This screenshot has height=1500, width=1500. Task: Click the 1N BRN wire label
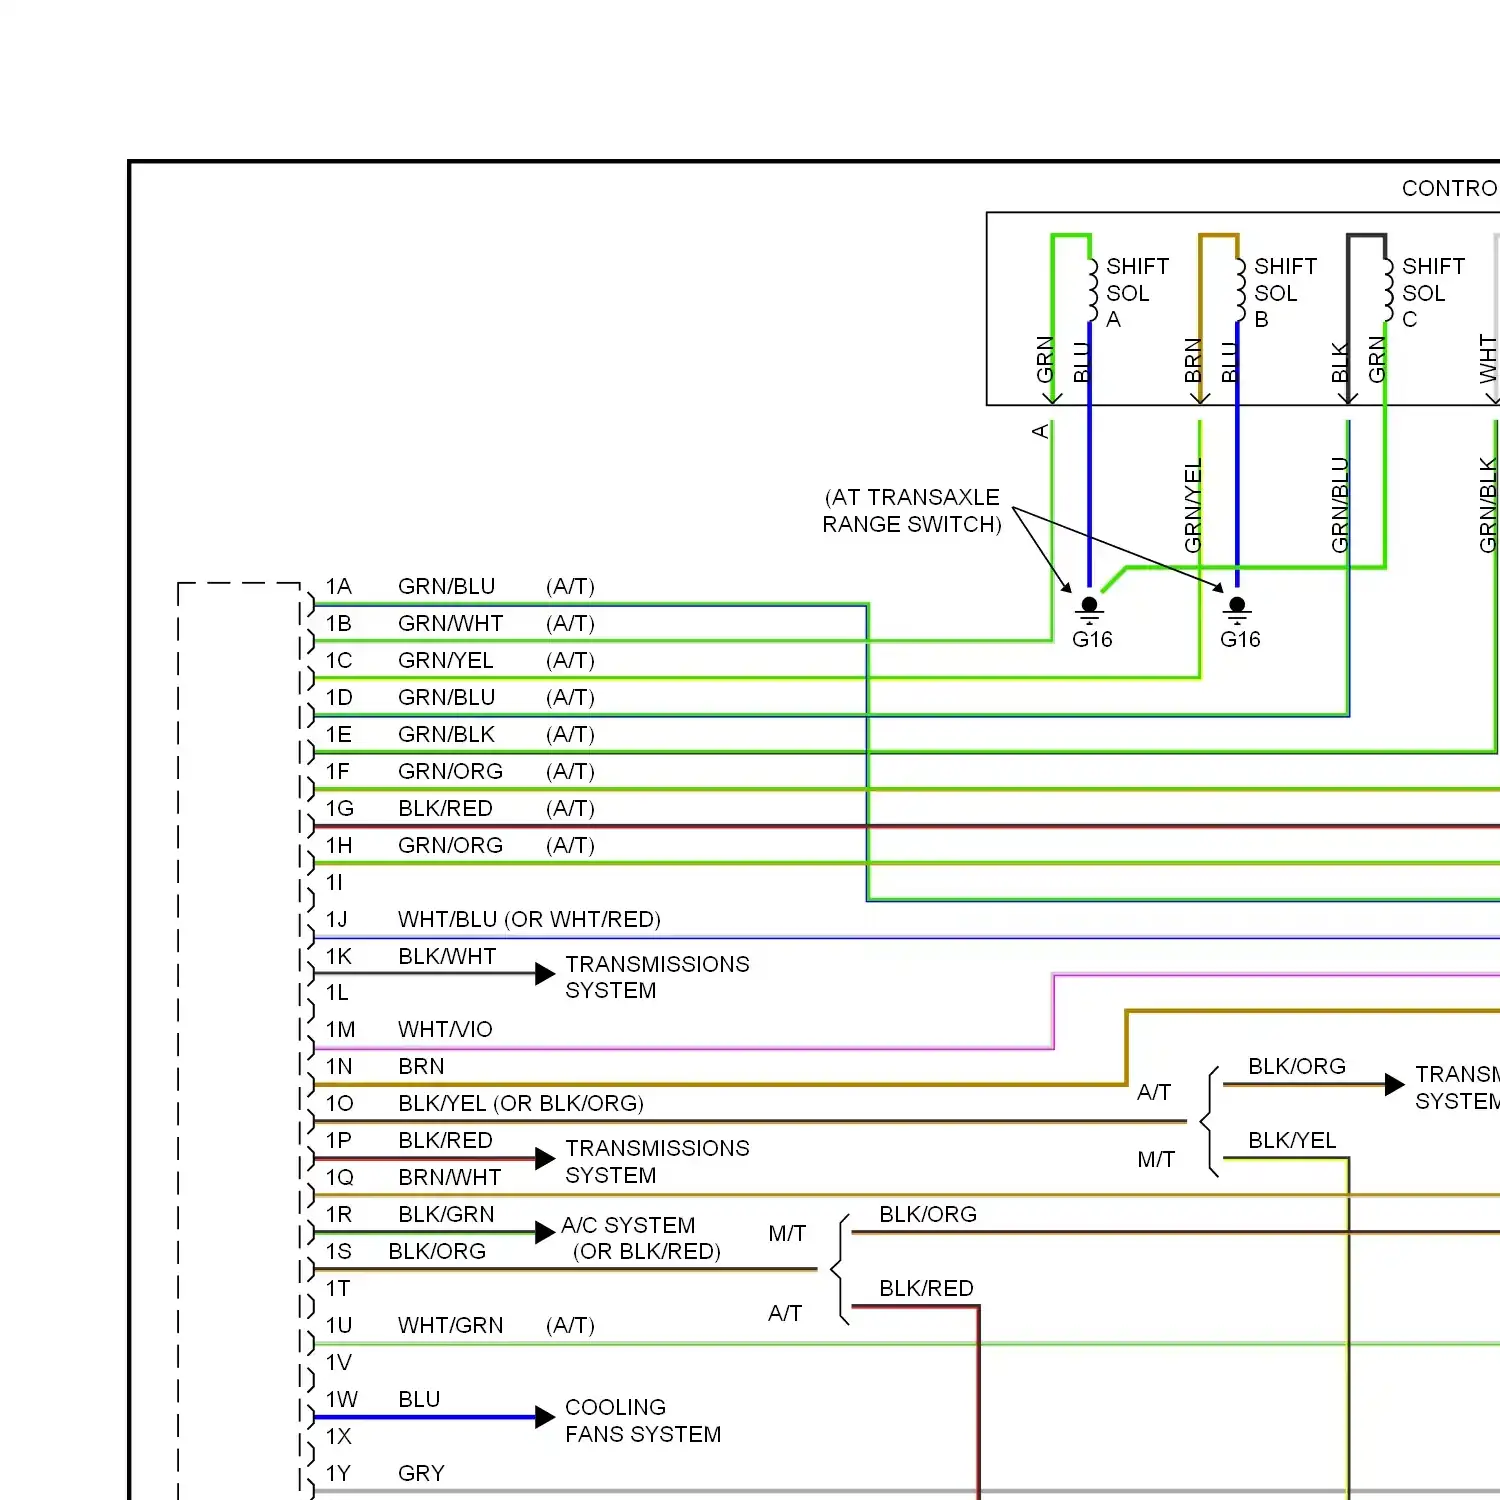[x=421, y=1067]
